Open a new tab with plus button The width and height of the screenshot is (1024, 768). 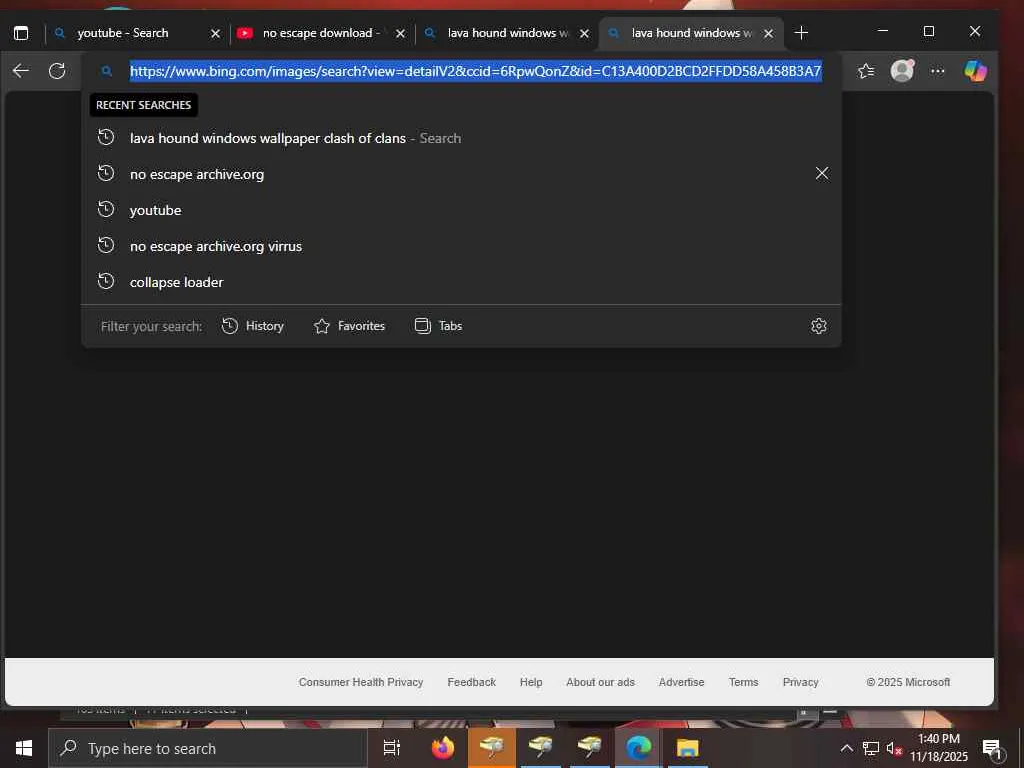(801, 33)
